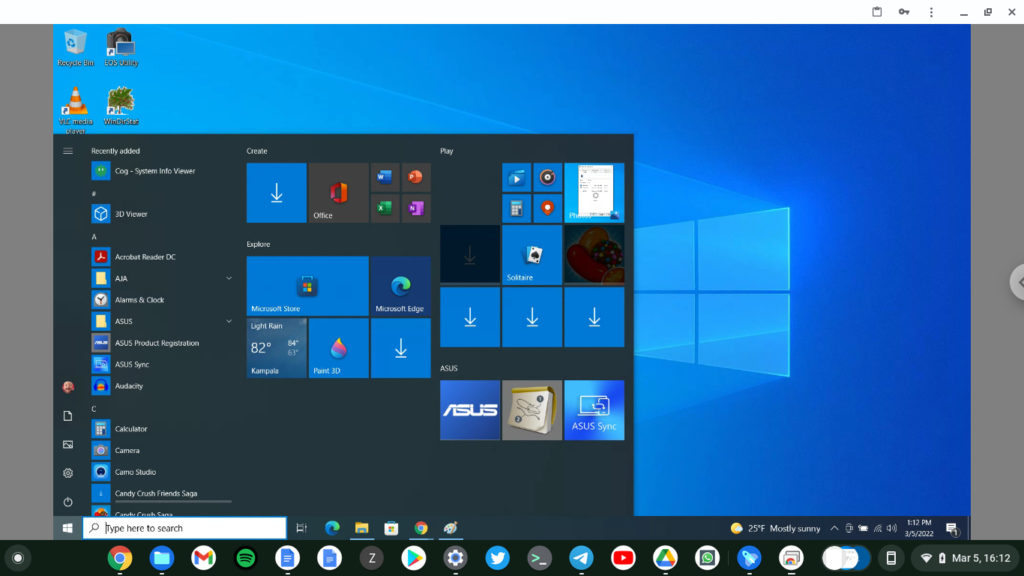Open the Microsoft Edge tile
This screenshot has height=576, width=1024.
click(400, 286)
